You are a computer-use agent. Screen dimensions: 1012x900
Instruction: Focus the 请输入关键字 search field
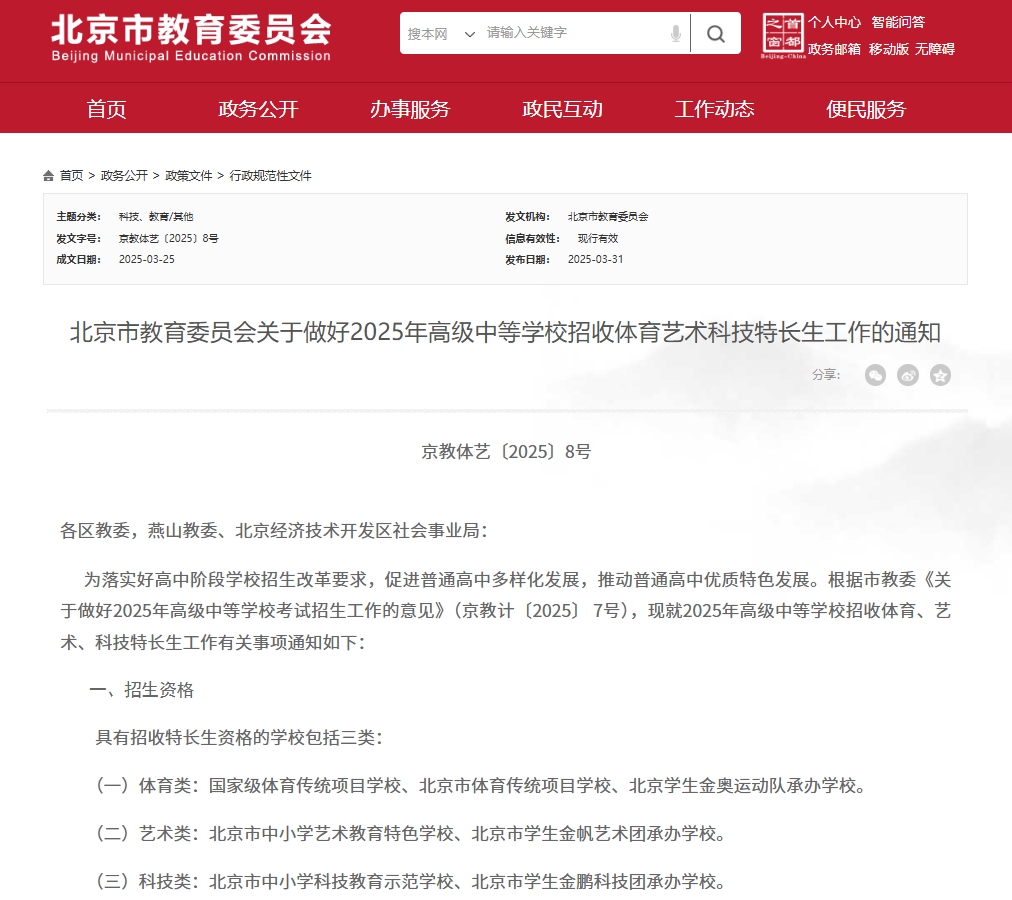point(574,33)
